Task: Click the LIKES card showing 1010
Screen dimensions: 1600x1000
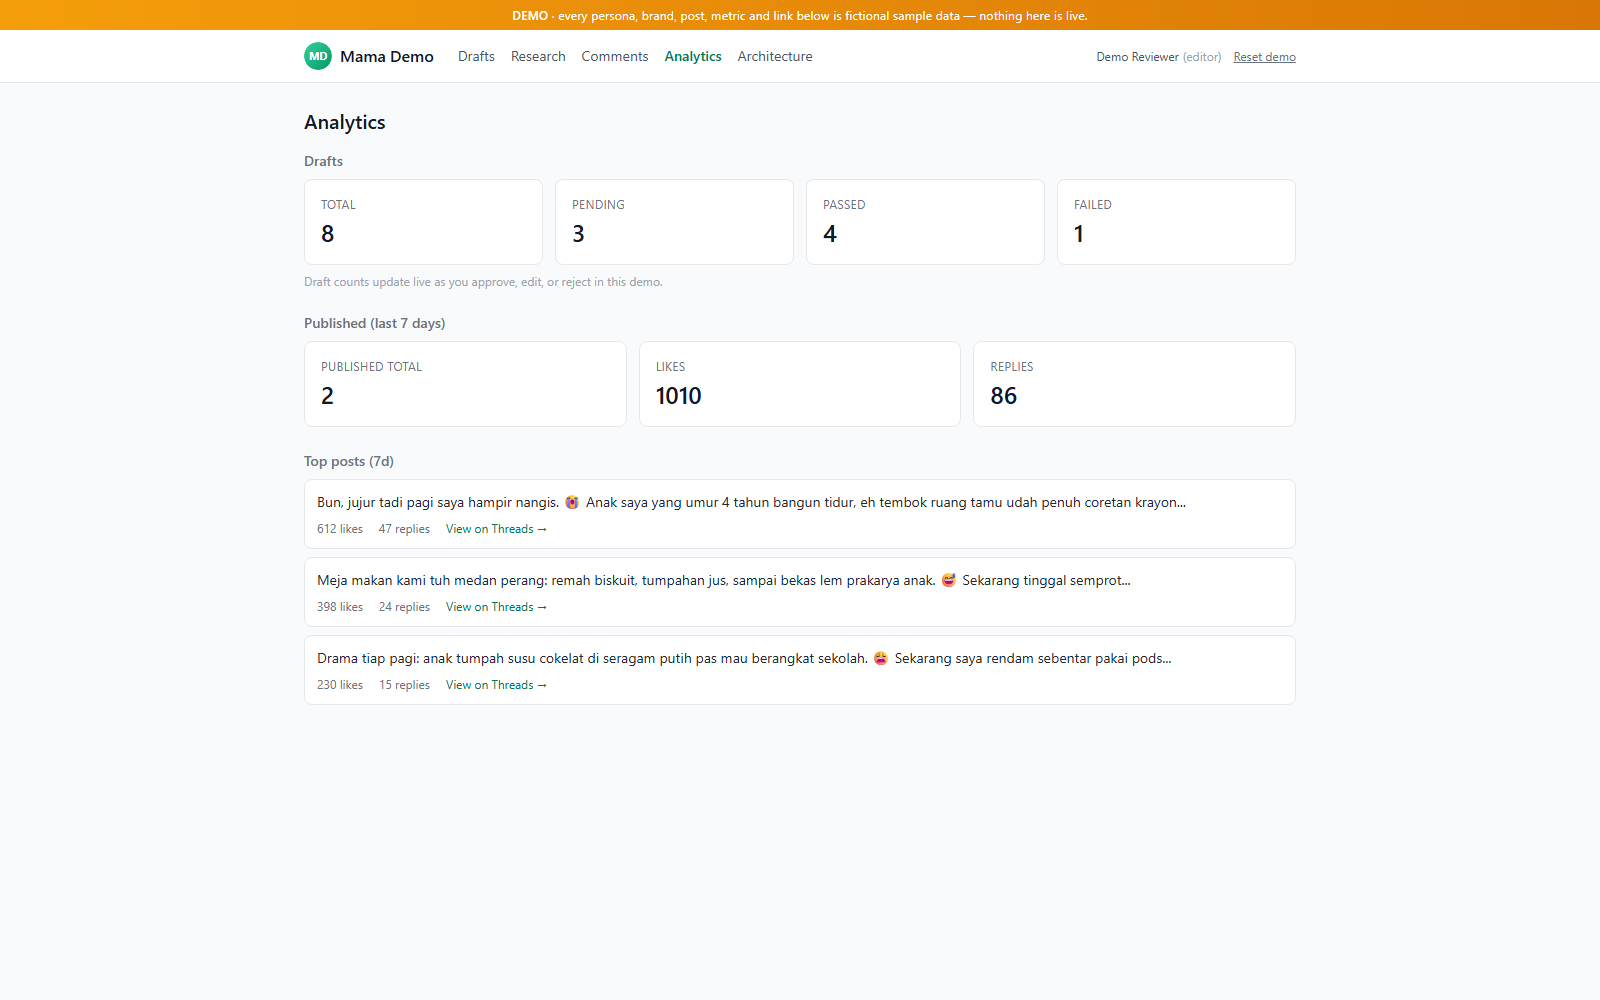Action: click(x=800, y=384)
